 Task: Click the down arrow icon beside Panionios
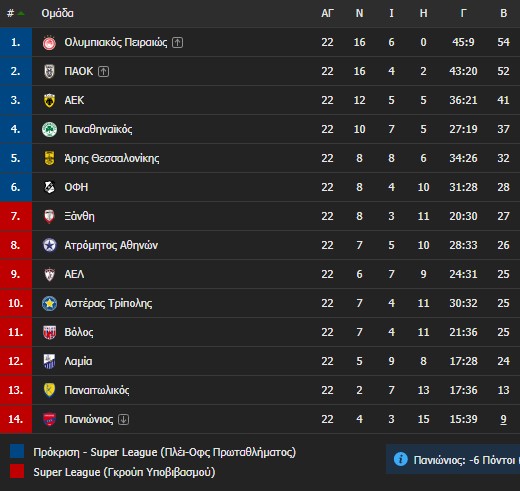[x=123, y=419]
